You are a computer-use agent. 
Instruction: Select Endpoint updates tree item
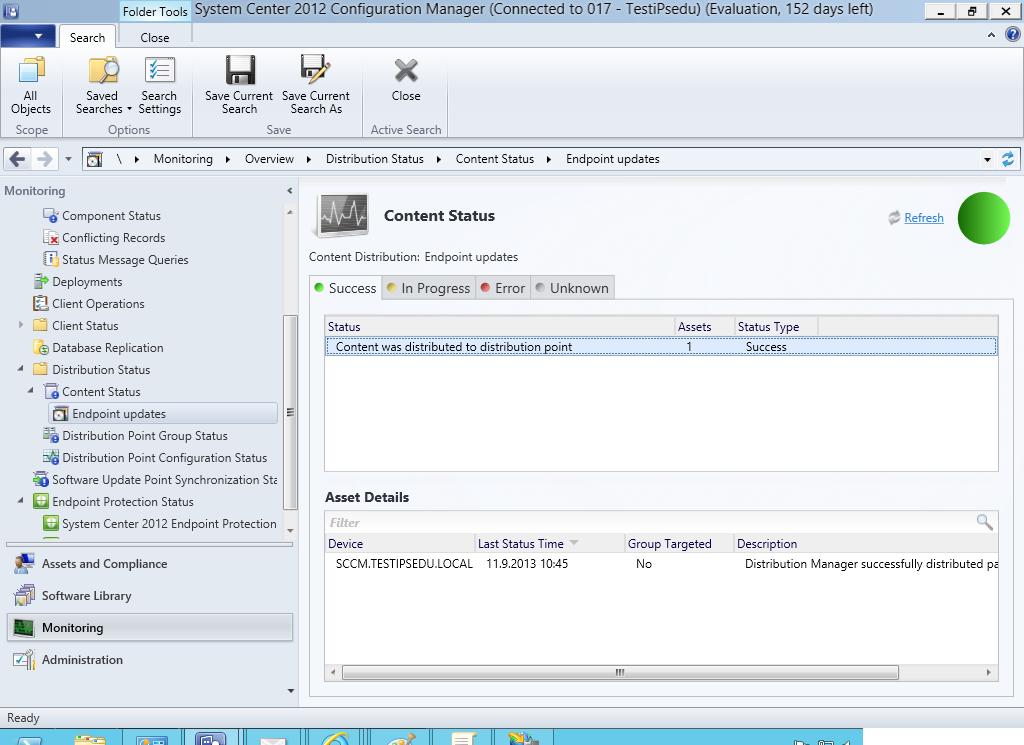(163, 413)
